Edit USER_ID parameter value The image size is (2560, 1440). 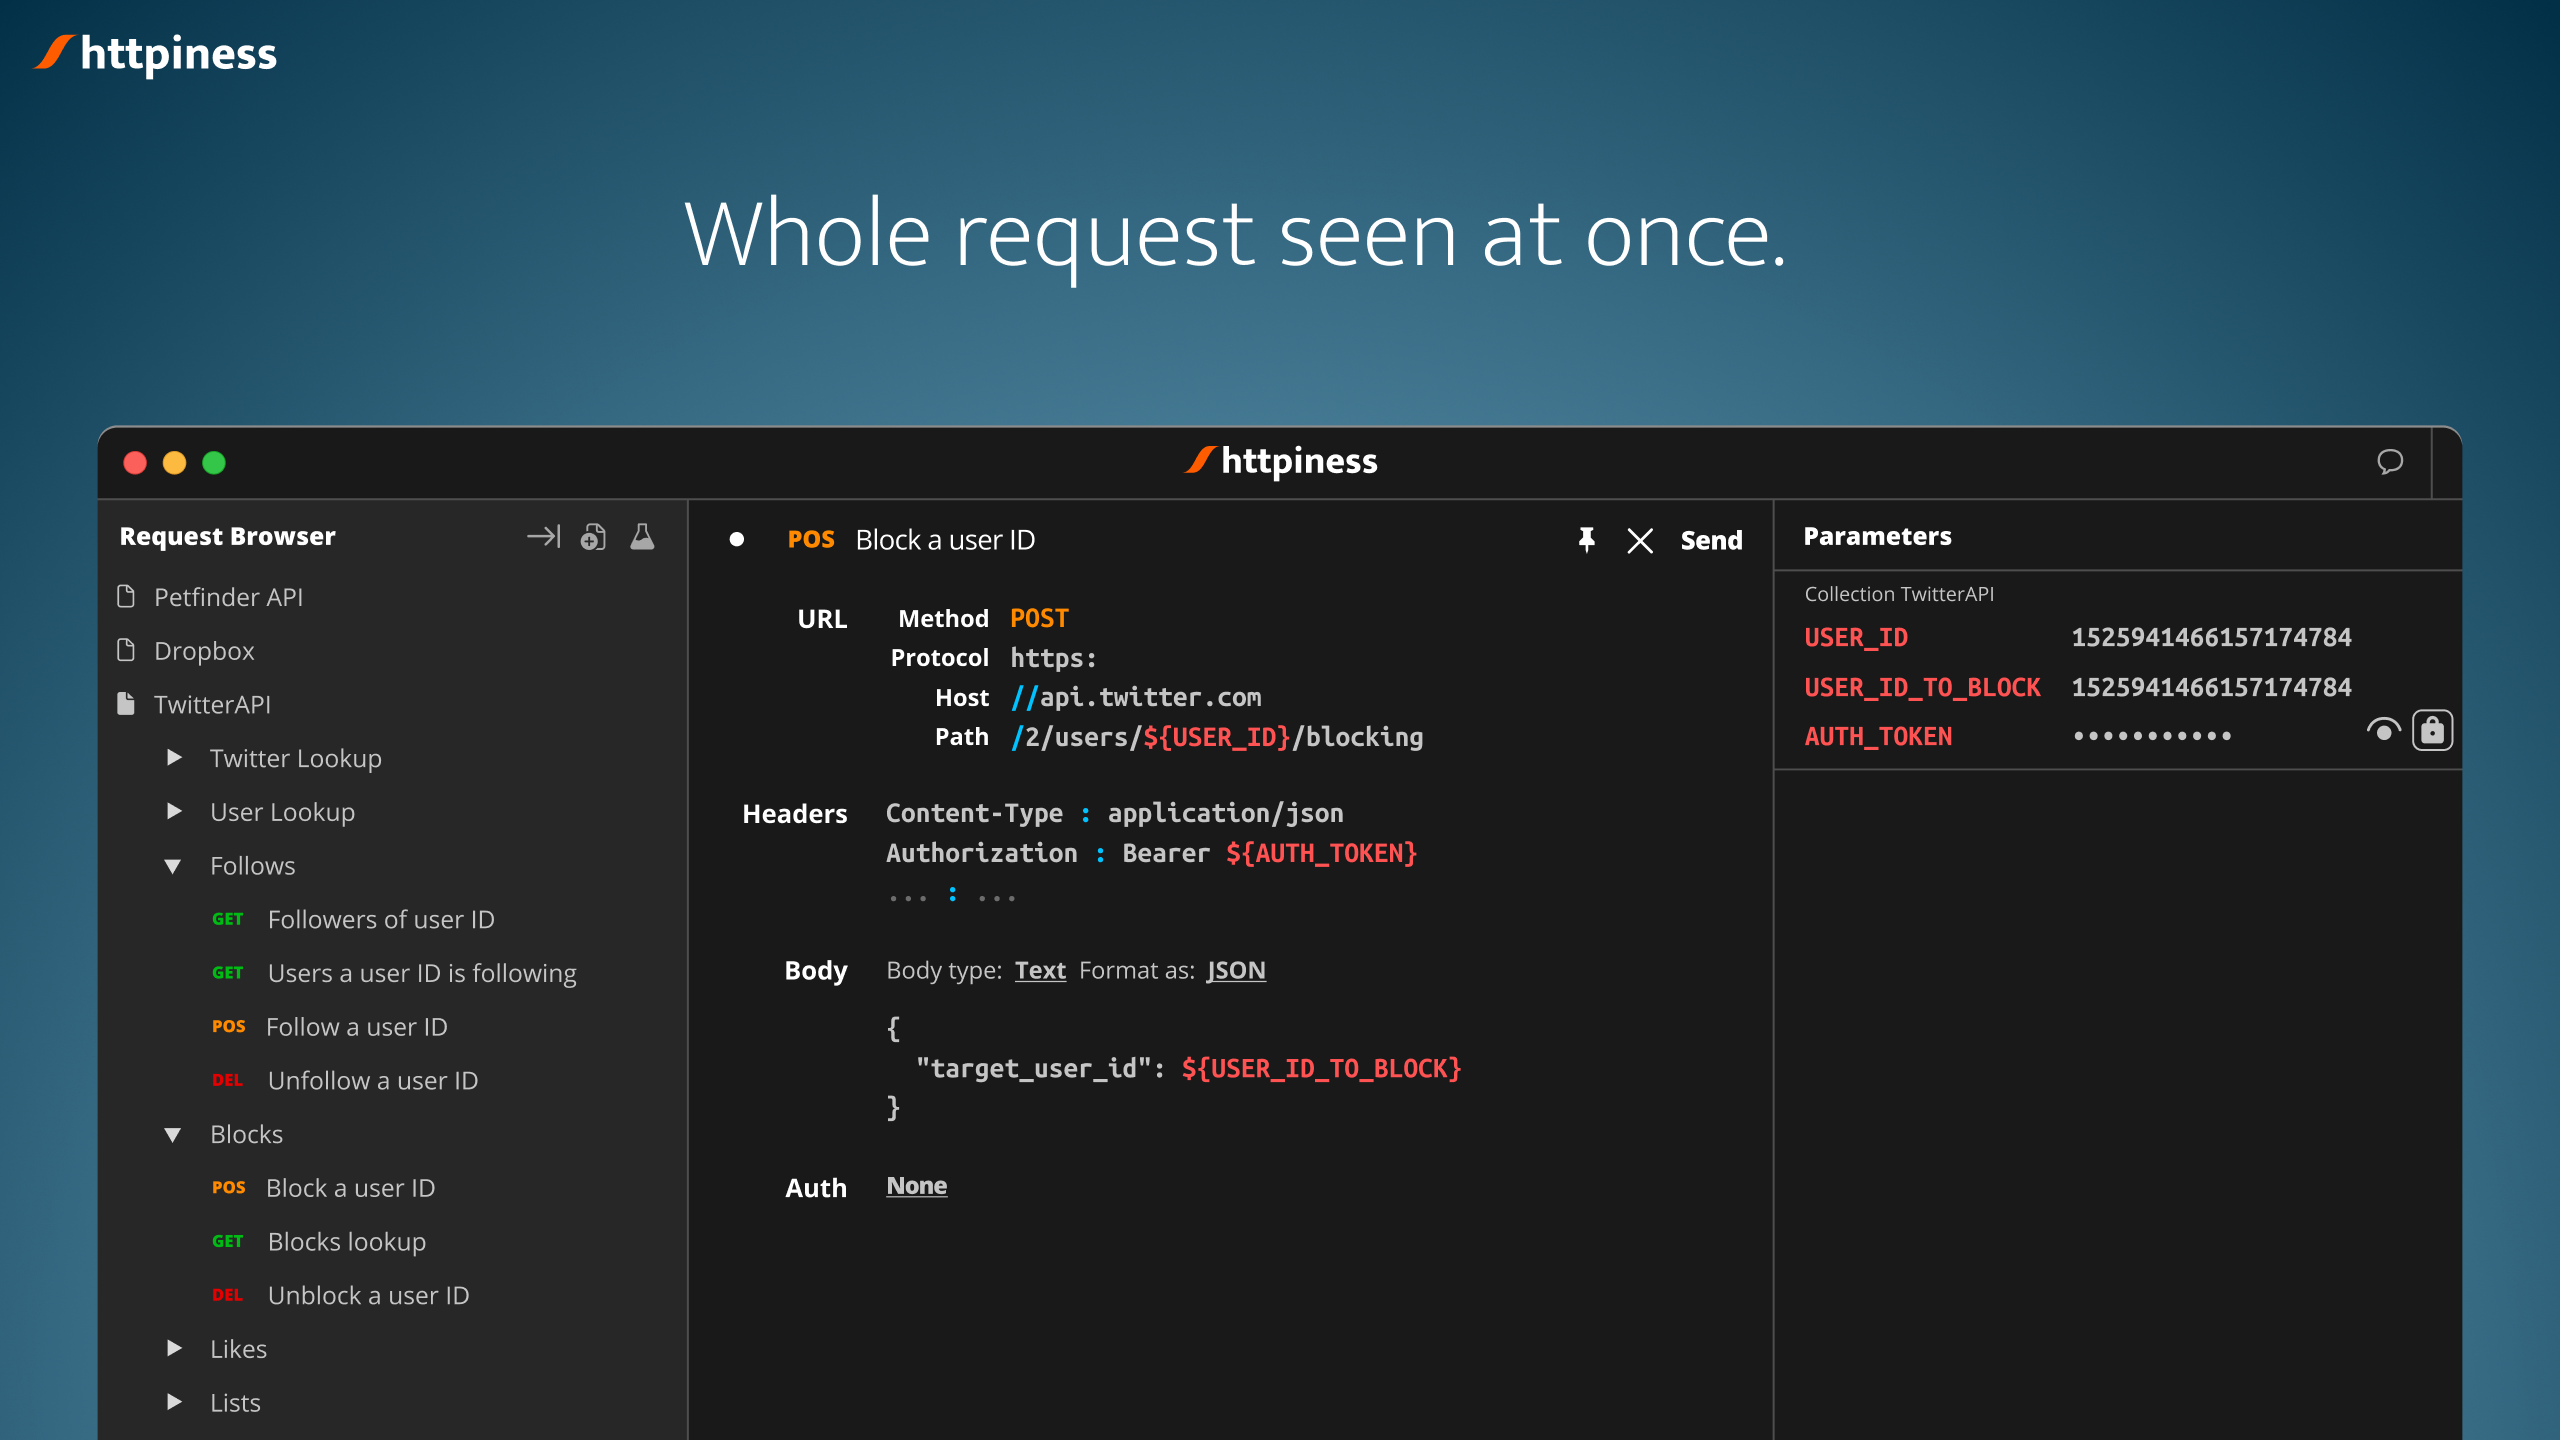(x=2211, y=637)
